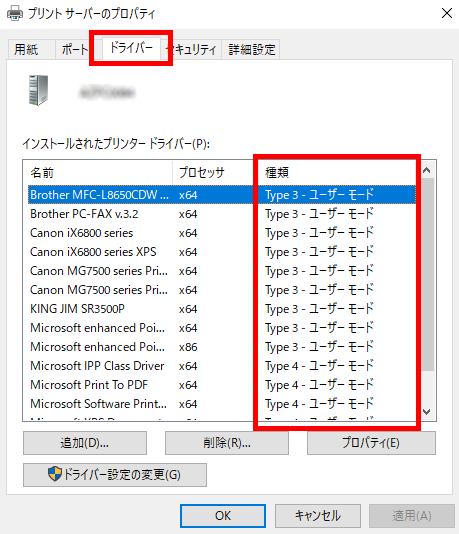Switch to the 詳細設定 tab

point(251,50)
